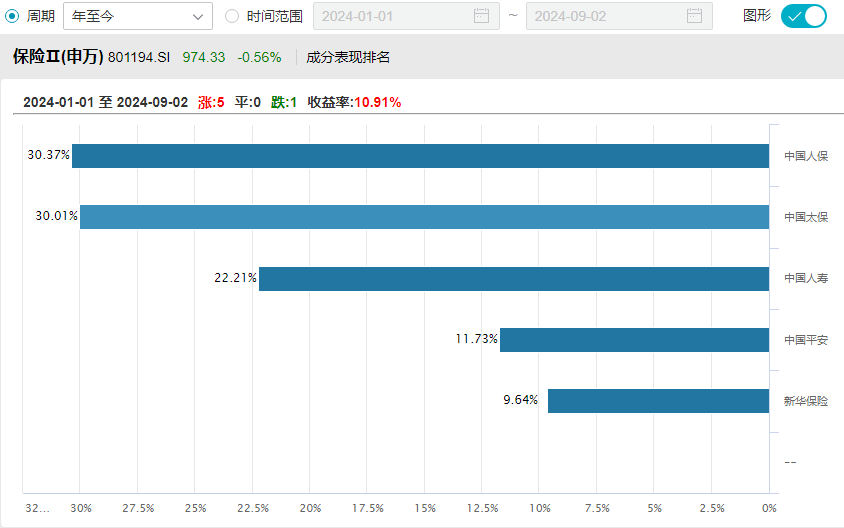Select the 周期 radio button

(x=12, y=16)
